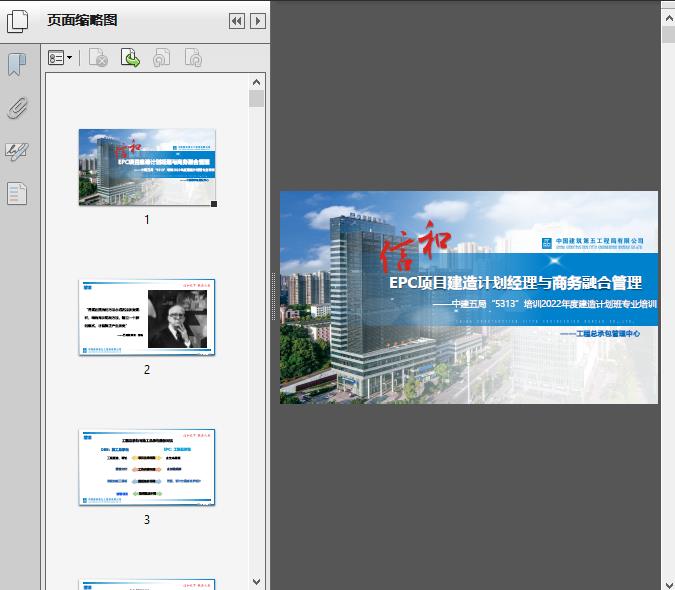This screenshot has height=590, width=675.
Task: Click the 工程总承包管理中心 text on the slide
Action: [600, 333]
